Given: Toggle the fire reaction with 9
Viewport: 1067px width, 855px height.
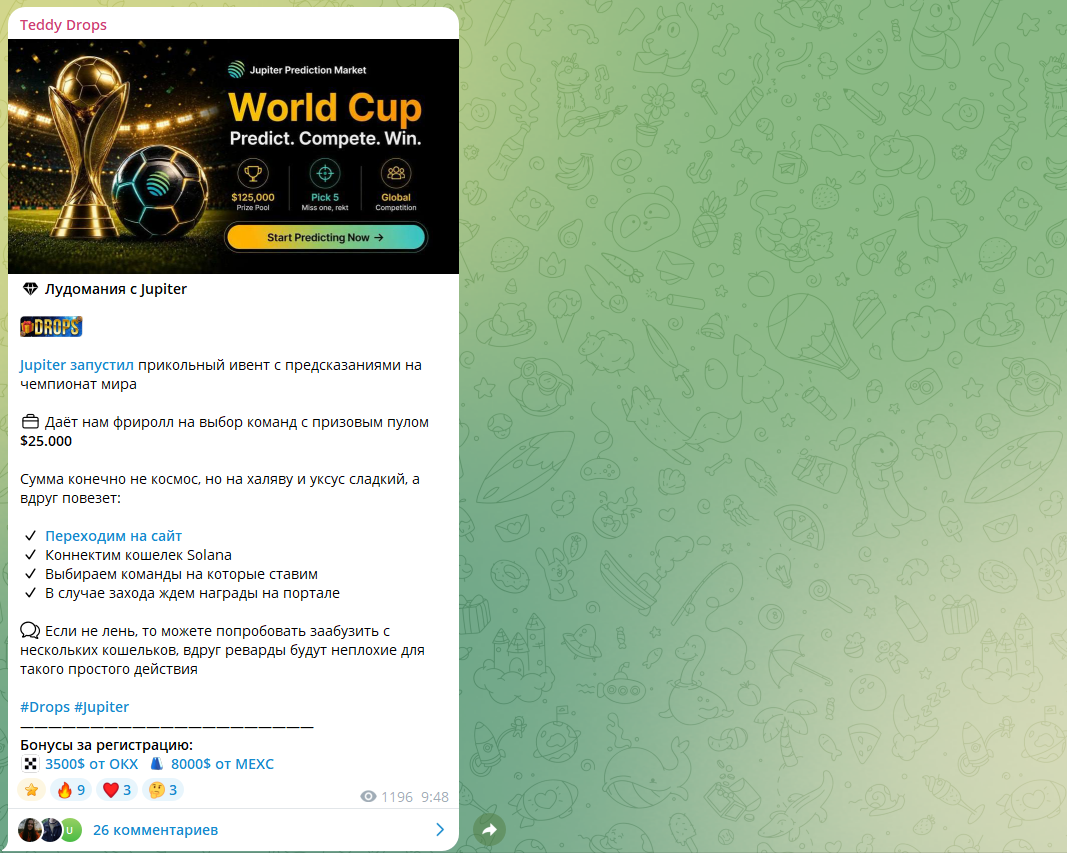Looking at the screenshot, I should point(71,790).
